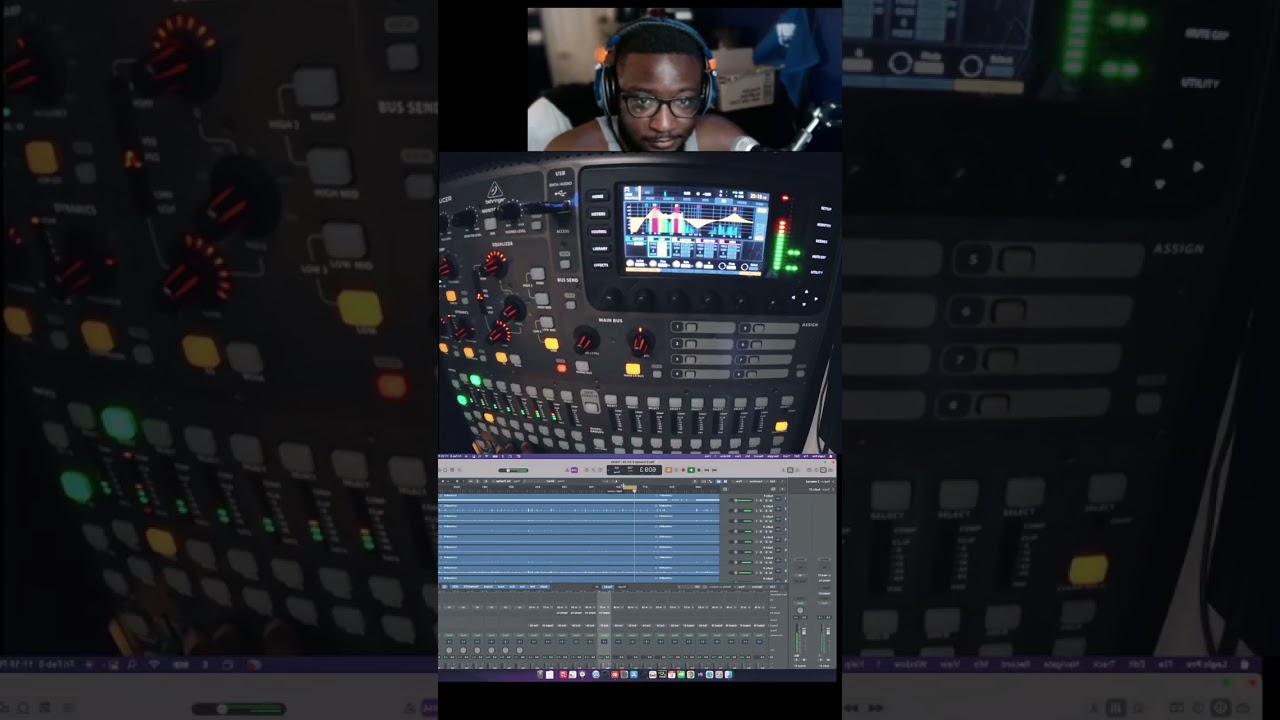This screenshot has width=1280, height=720.
Task: Toggle the Audio channel filter in Logic mixer
Action: coord(544,587)
